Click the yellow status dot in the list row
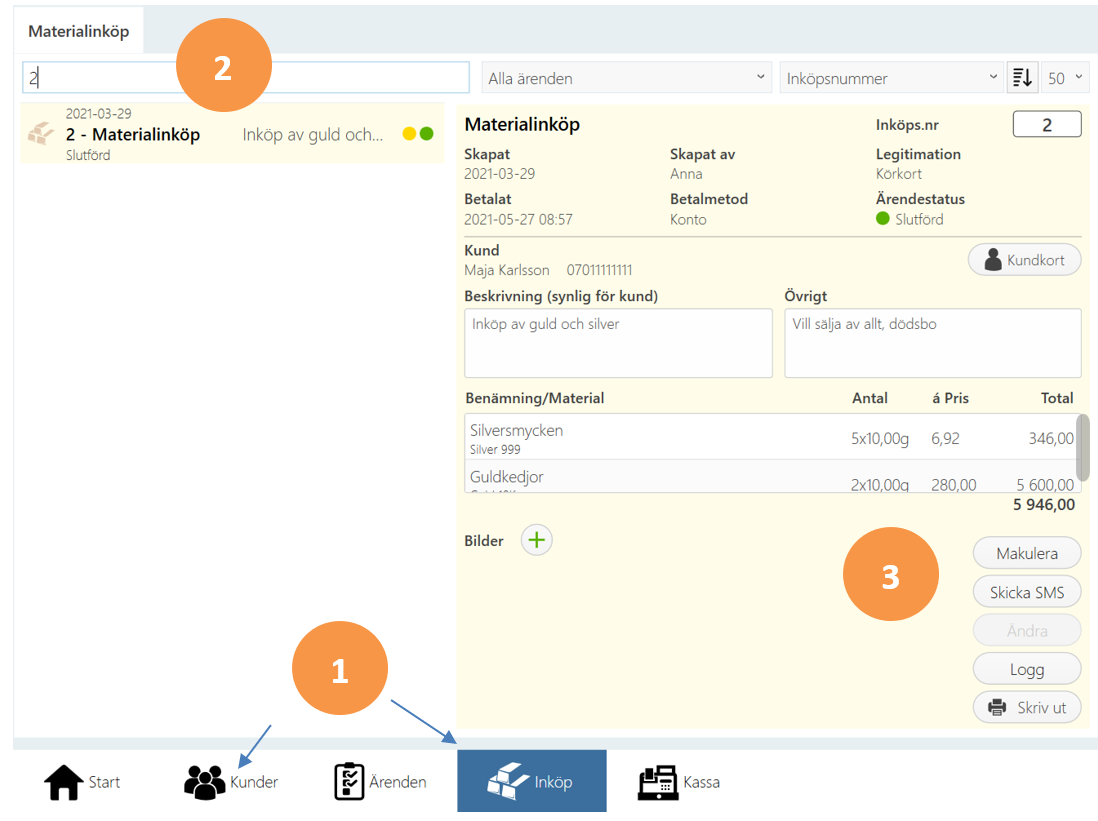 point(410,133)
